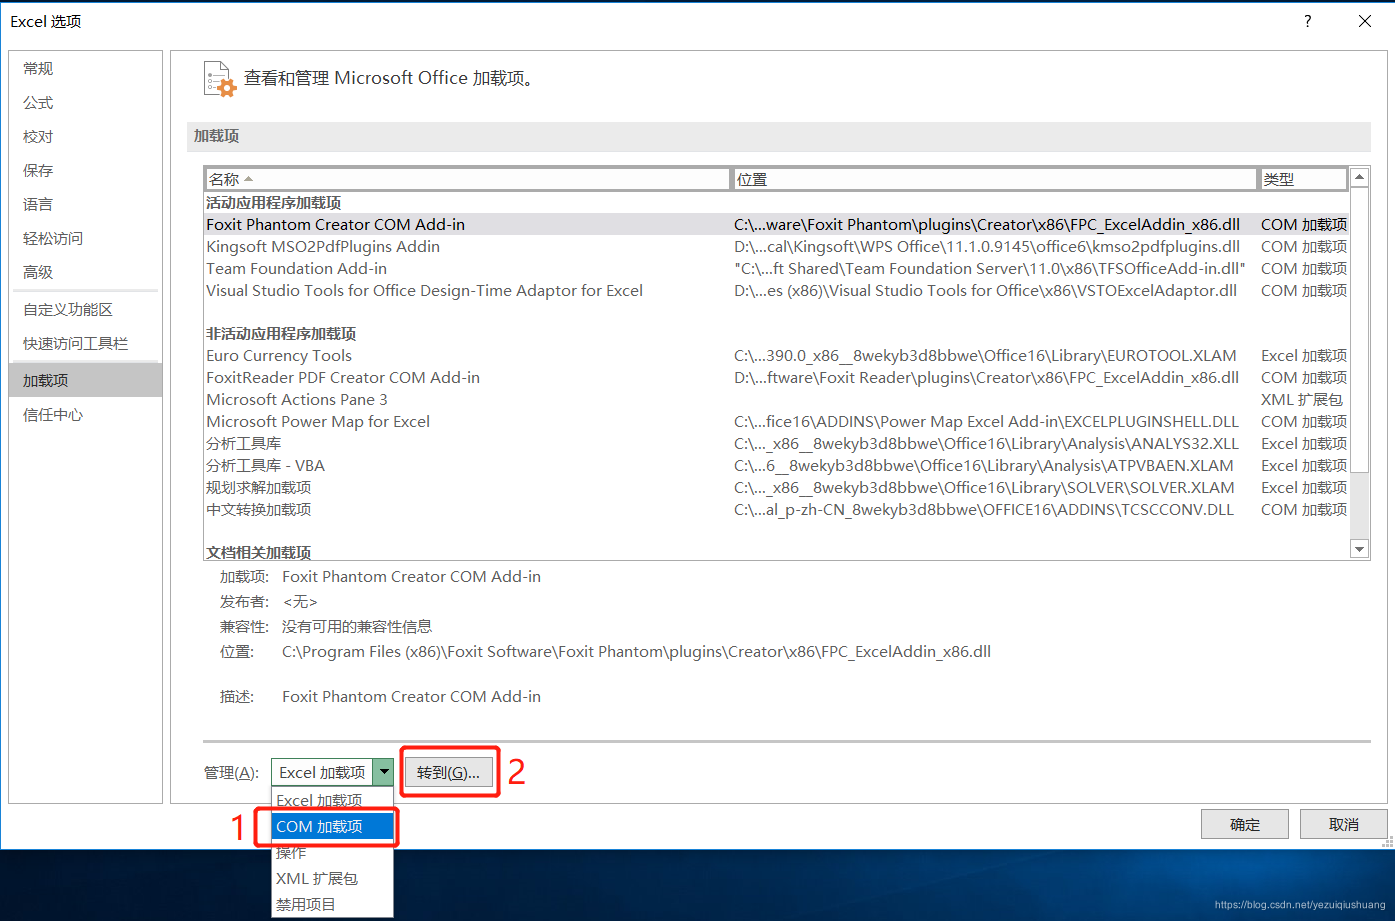Select Microsoft Power Map for Excel row
The width and height of the screenshot is (1395, 921).
point(776,421)
